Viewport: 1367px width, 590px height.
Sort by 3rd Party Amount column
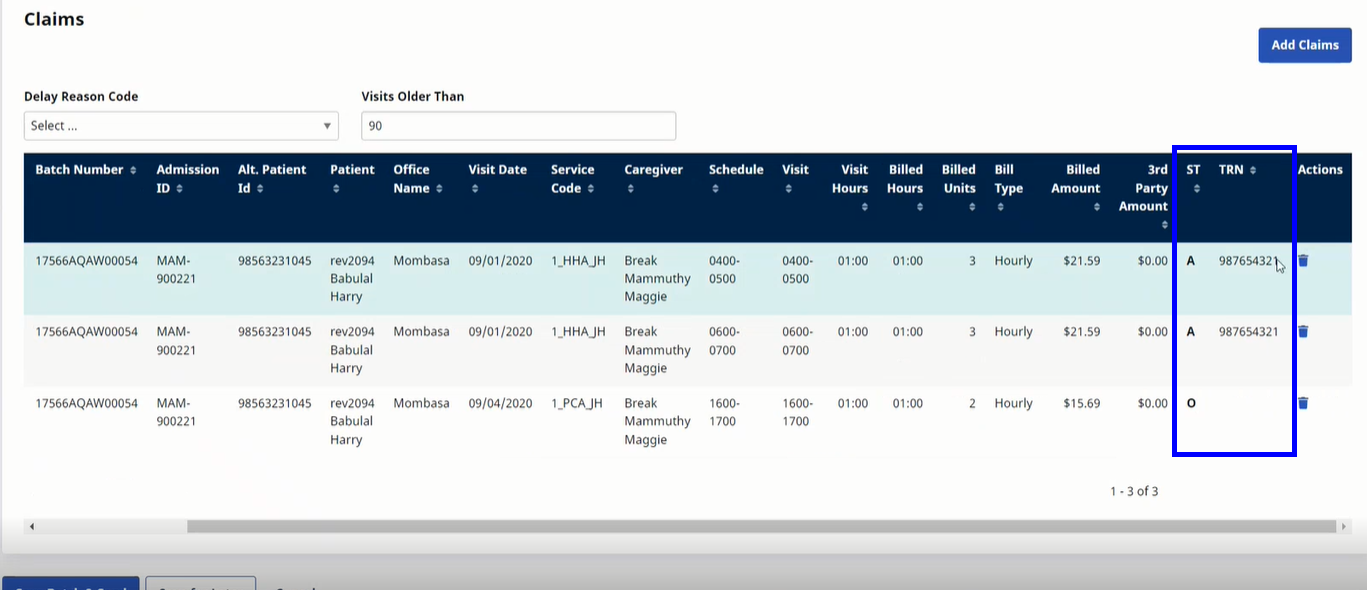1165,225
